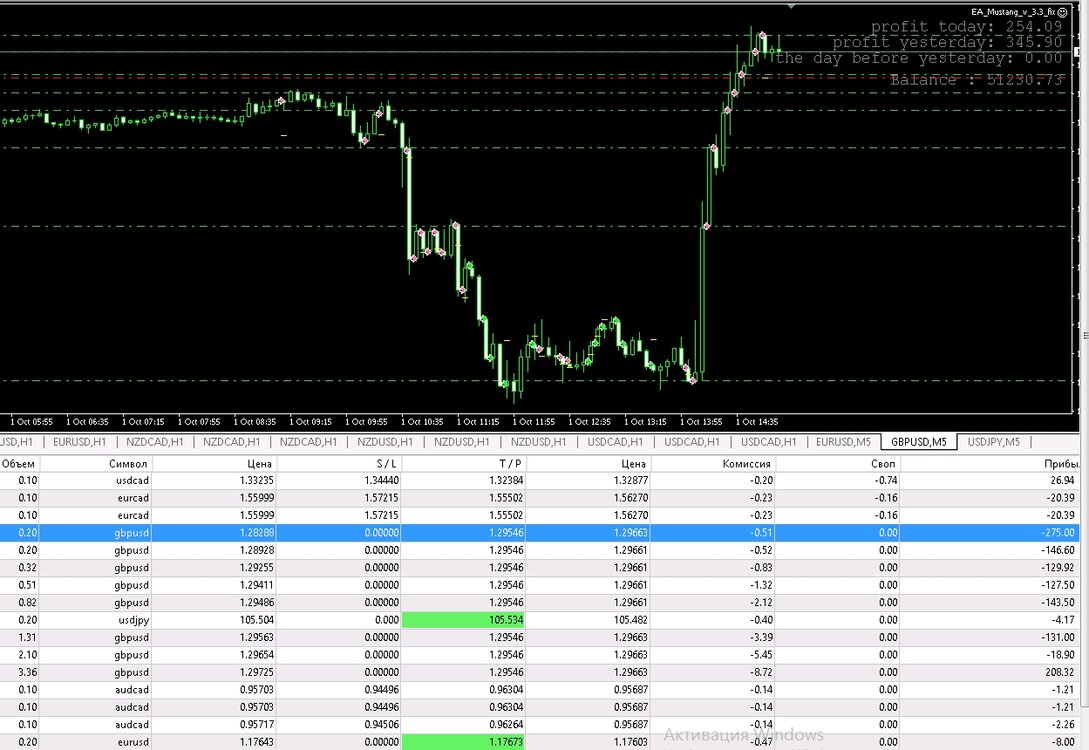This screenshot has width=1089, height=750.
Task: Click the chart shift triangle marker at the chart top
Action: tap(791, 6)
